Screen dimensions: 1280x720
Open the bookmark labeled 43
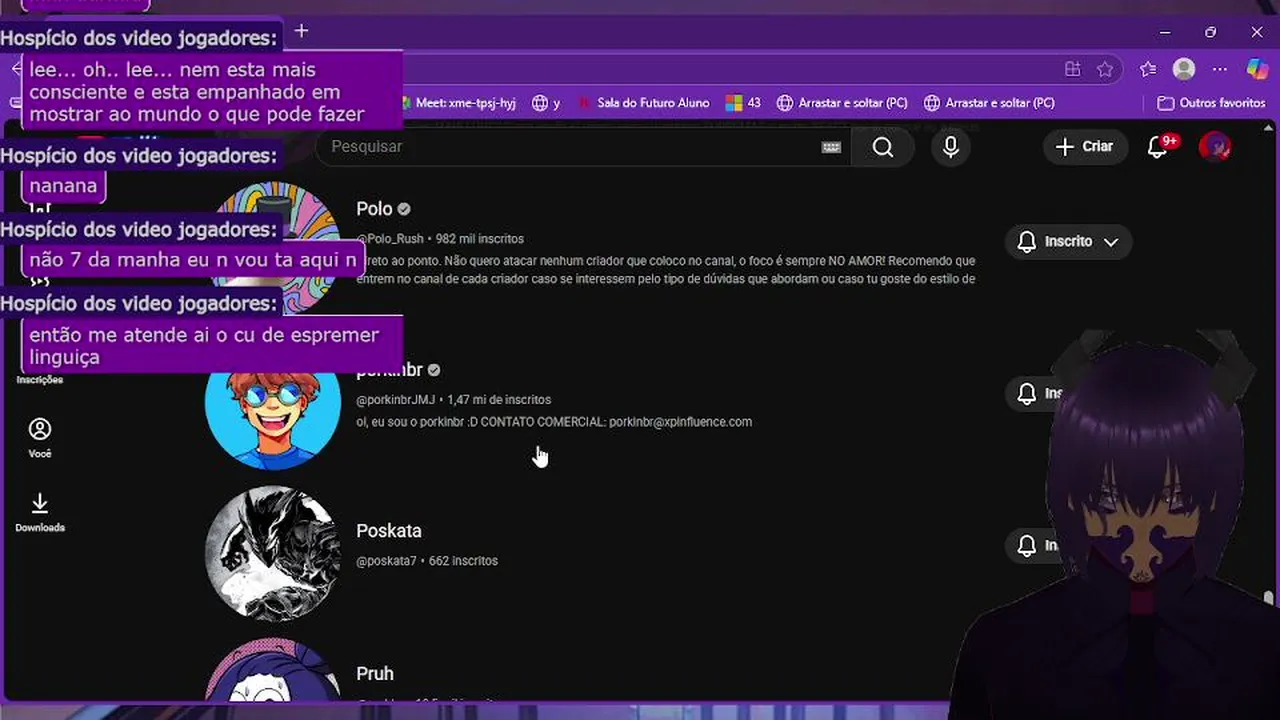click(x=743, y=103)
